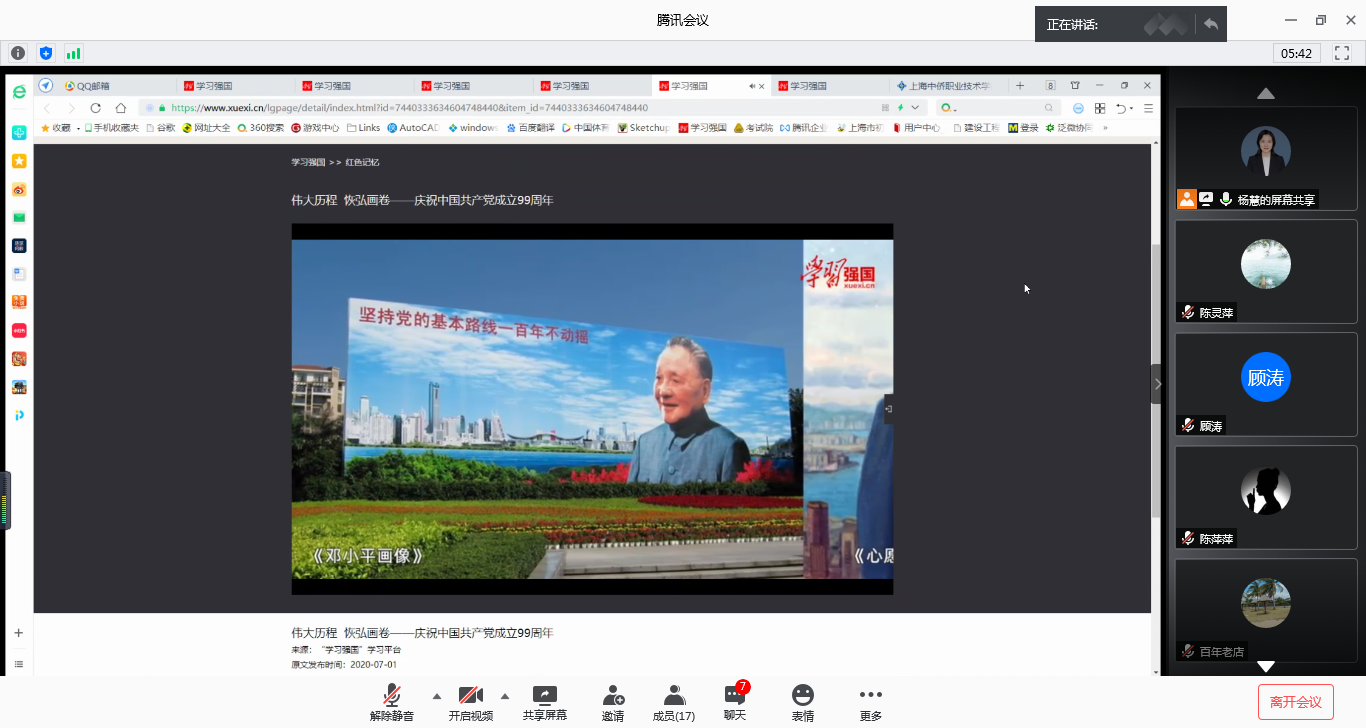Unmute microphone (解除静音)
Screen dimensions: 1366x728
point(392,702)
